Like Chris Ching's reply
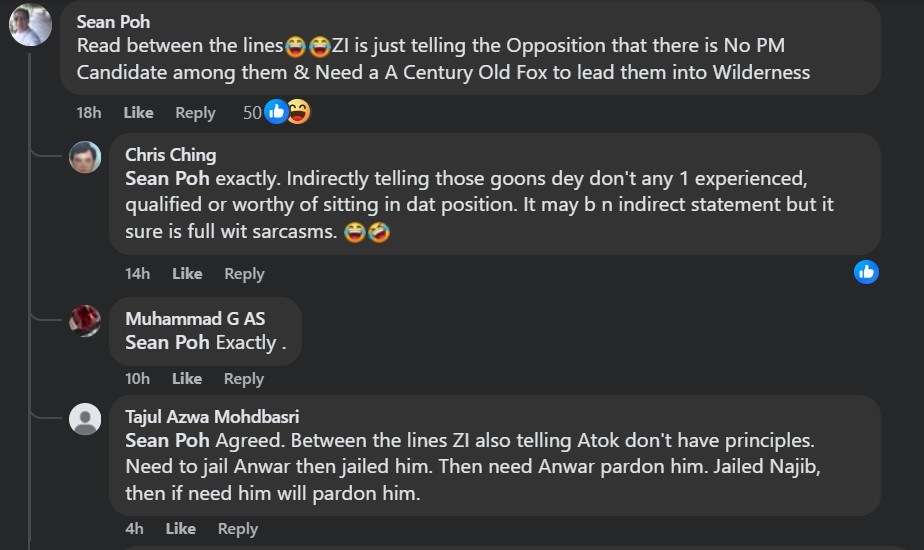 pyautogui.click(x=187, y=274)
